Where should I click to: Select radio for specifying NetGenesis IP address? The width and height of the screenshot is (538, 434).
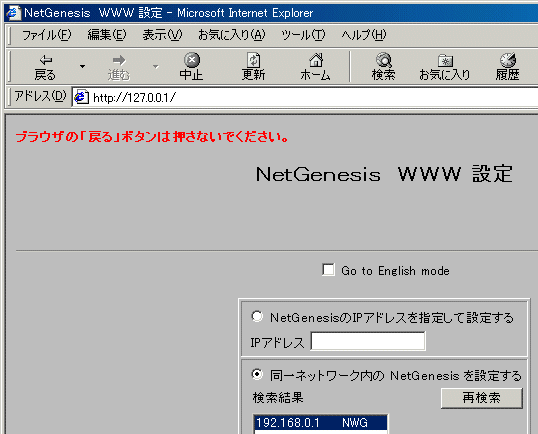tap(257, 316)
